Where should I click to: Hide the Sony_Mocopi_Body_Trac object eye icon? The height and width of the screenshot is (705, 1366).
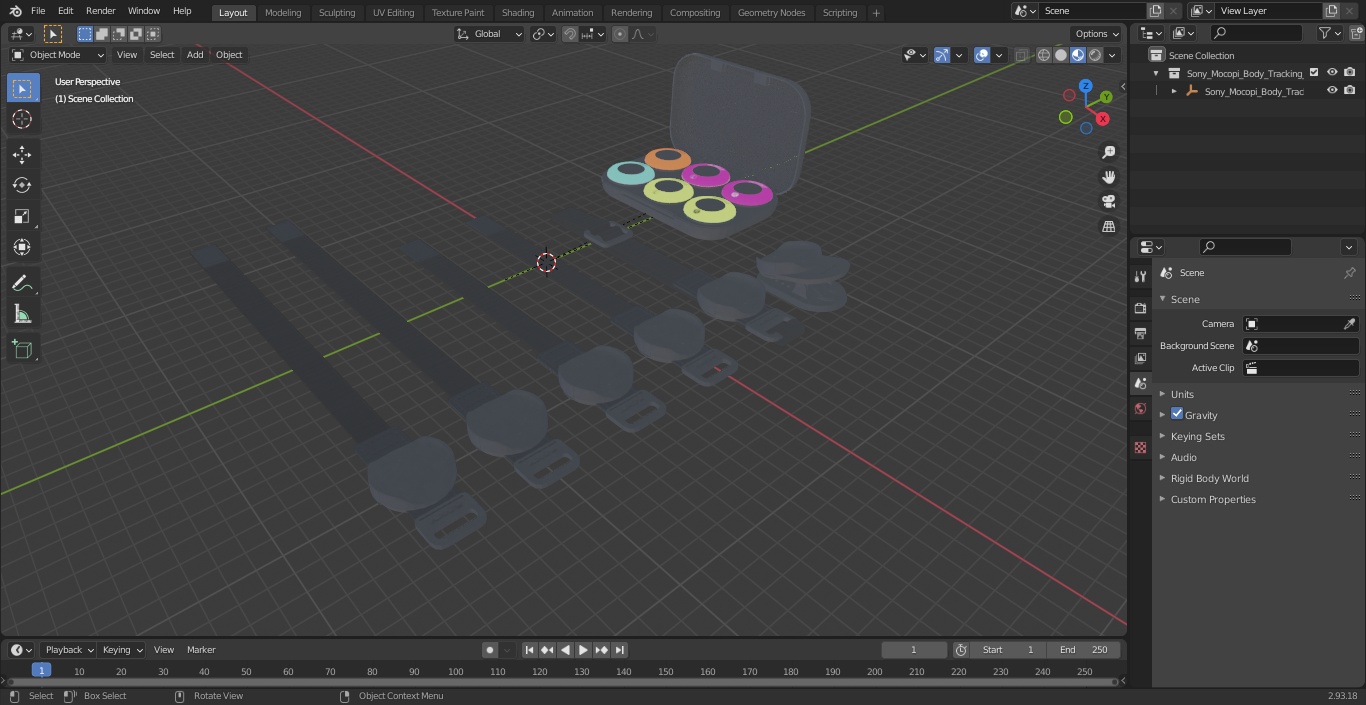(1332, 91)
